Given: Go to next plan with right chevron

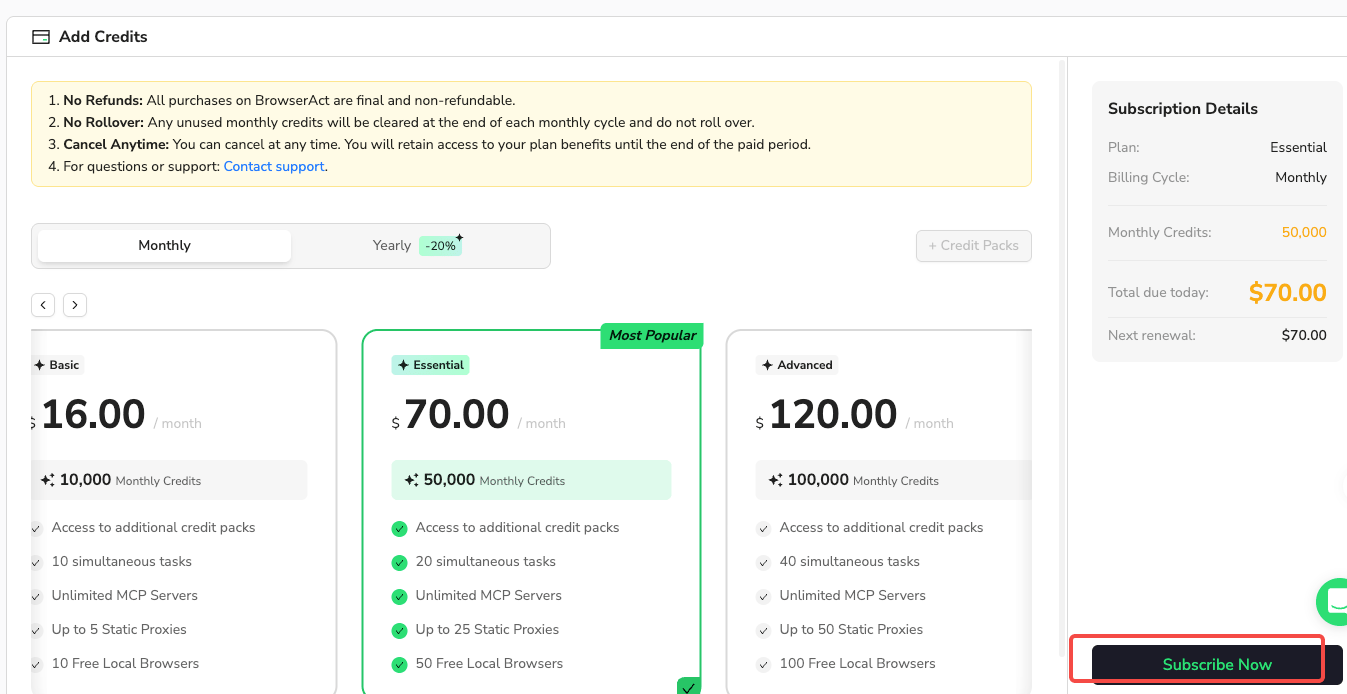Looking at the screenshot, I should coord(75,305).
